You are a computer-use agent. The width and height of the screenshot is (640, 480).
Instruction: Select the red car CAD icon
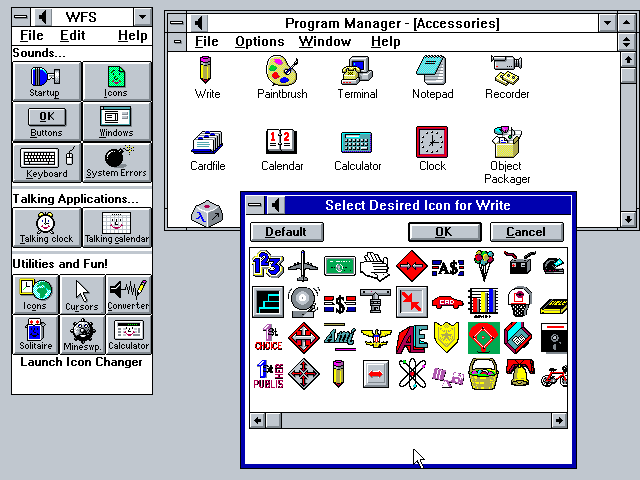(447, 302)
